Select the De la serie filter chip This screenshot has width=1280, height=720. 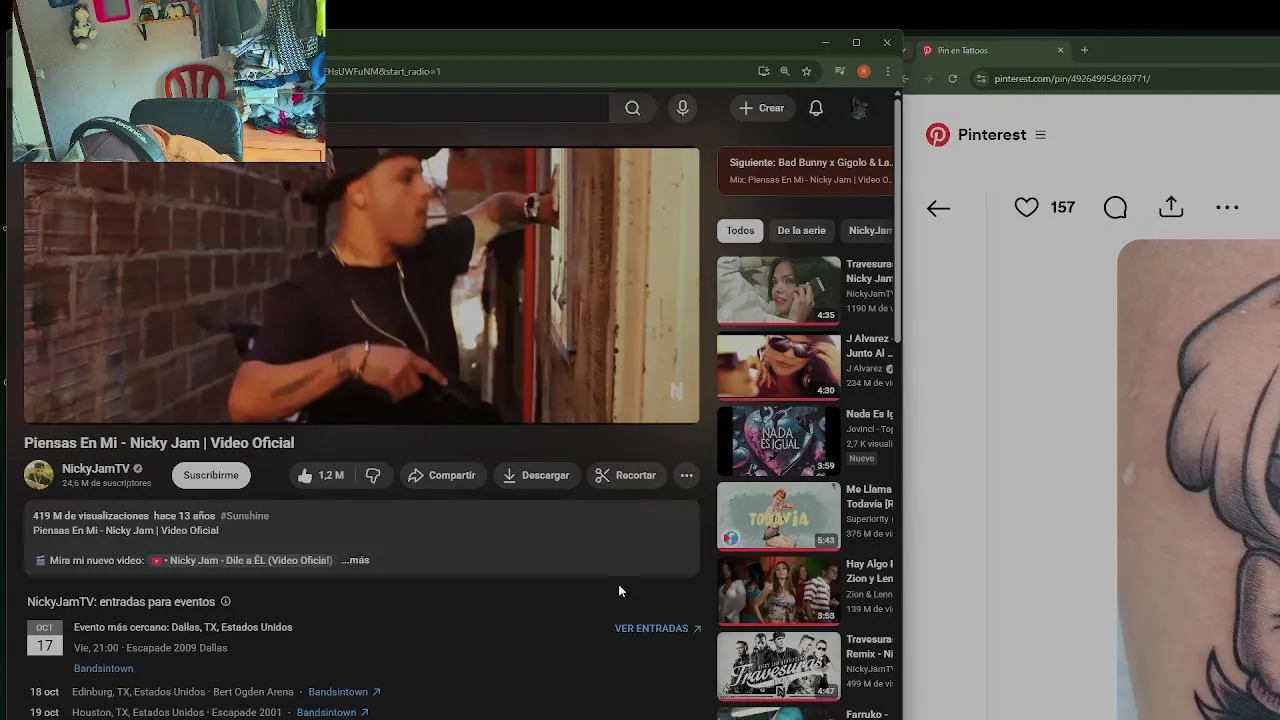801,231
